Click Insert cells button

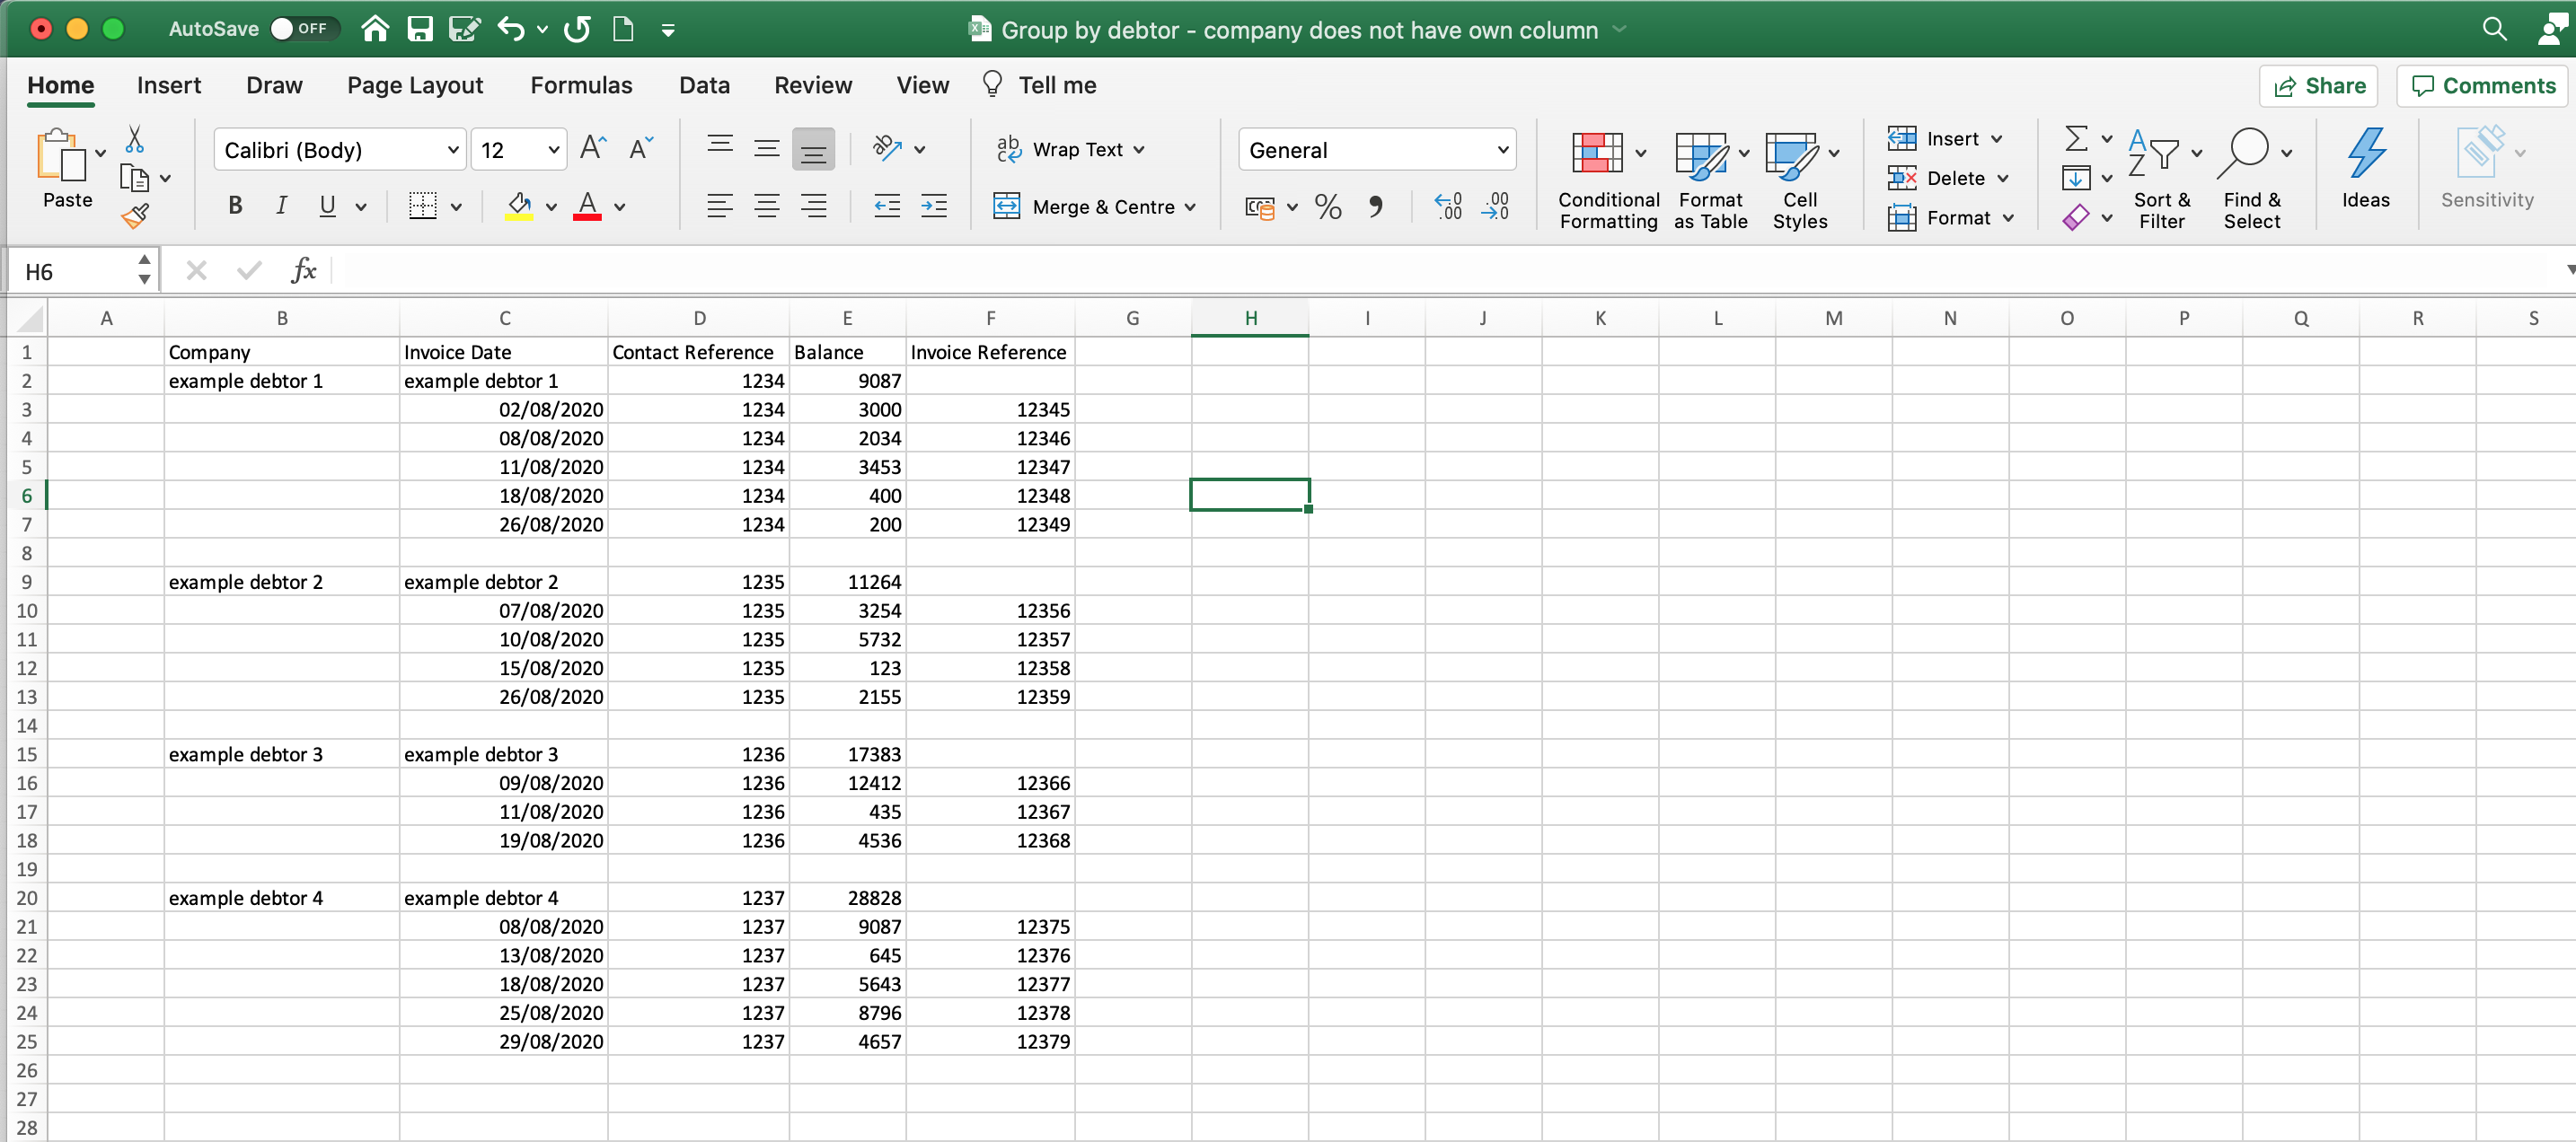tap(1944, 138)
